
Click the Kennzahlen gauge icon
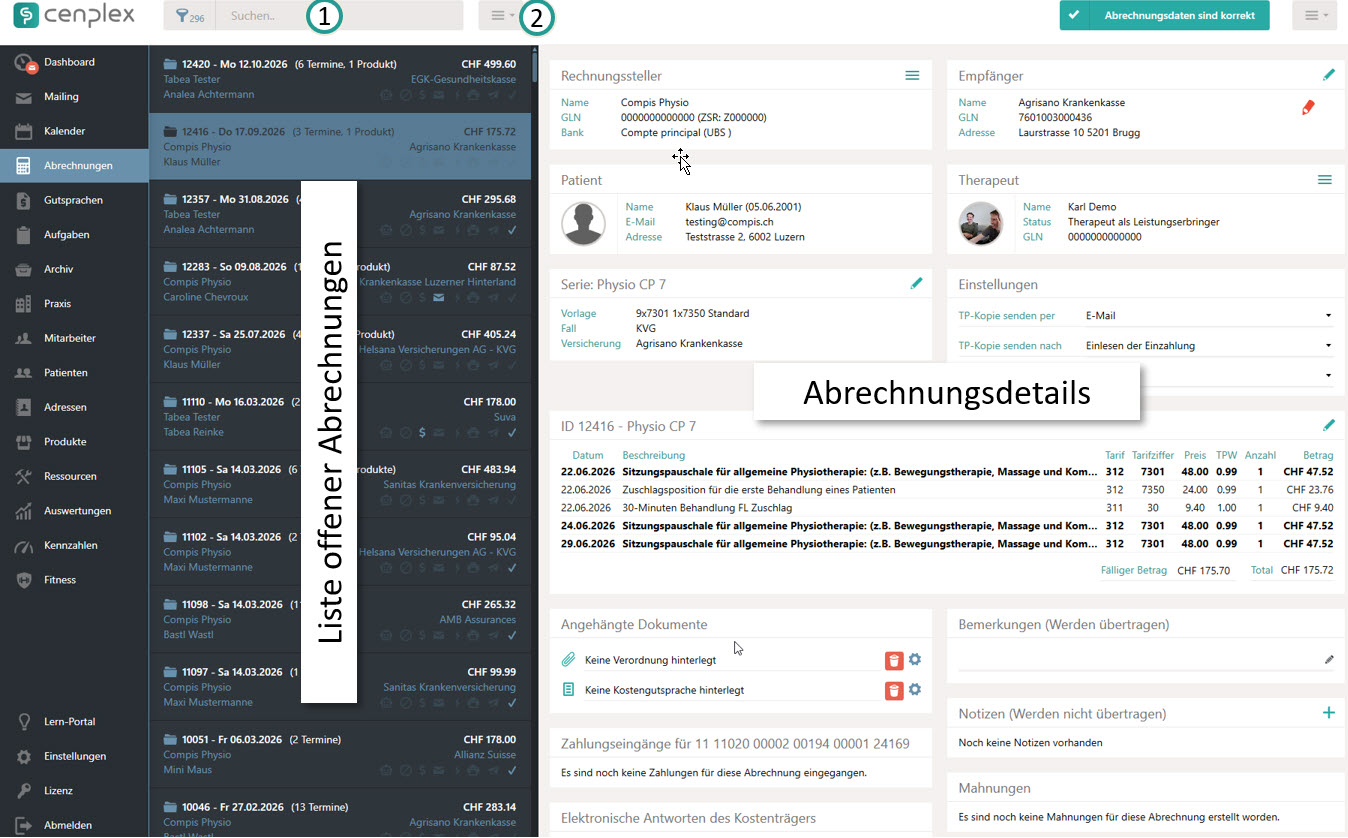click(x=24, y=546)
